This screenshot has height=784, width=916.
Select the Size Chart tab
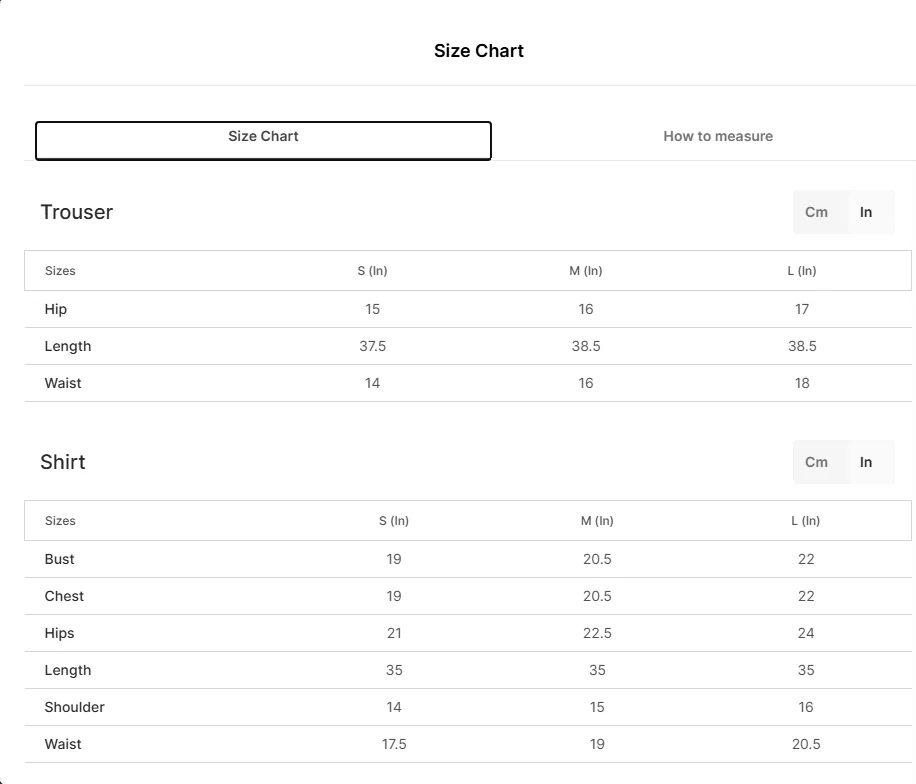coord(263,140)
